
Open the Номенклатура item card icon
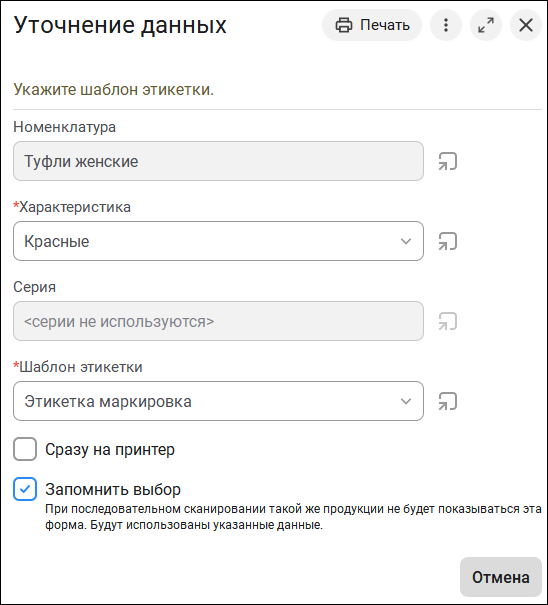tap(448, 161)
